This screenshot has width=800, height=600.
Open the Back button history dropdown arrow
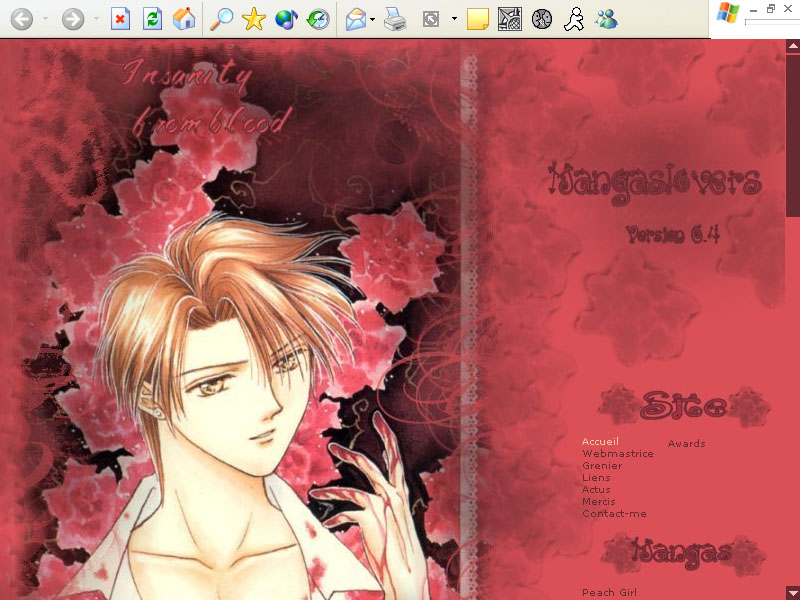coord(45,19)
